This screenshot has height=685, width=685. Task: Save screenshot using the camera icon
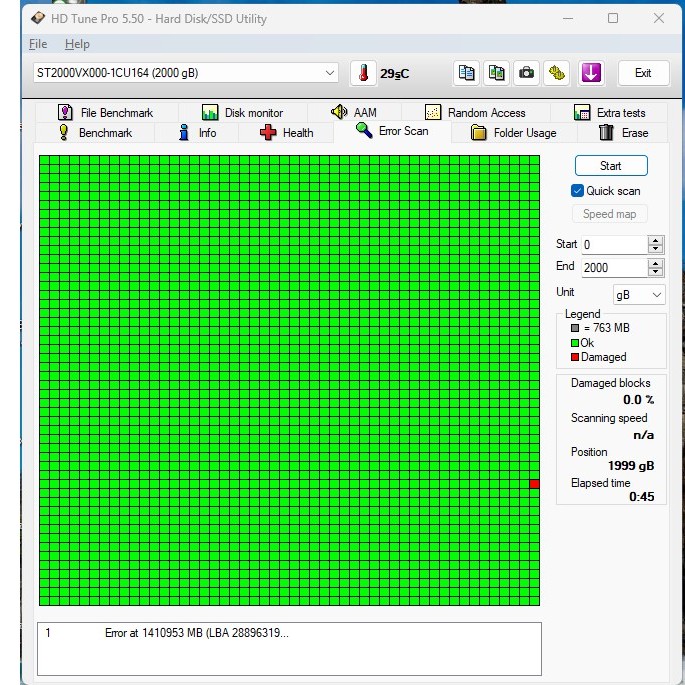(526, 73)
